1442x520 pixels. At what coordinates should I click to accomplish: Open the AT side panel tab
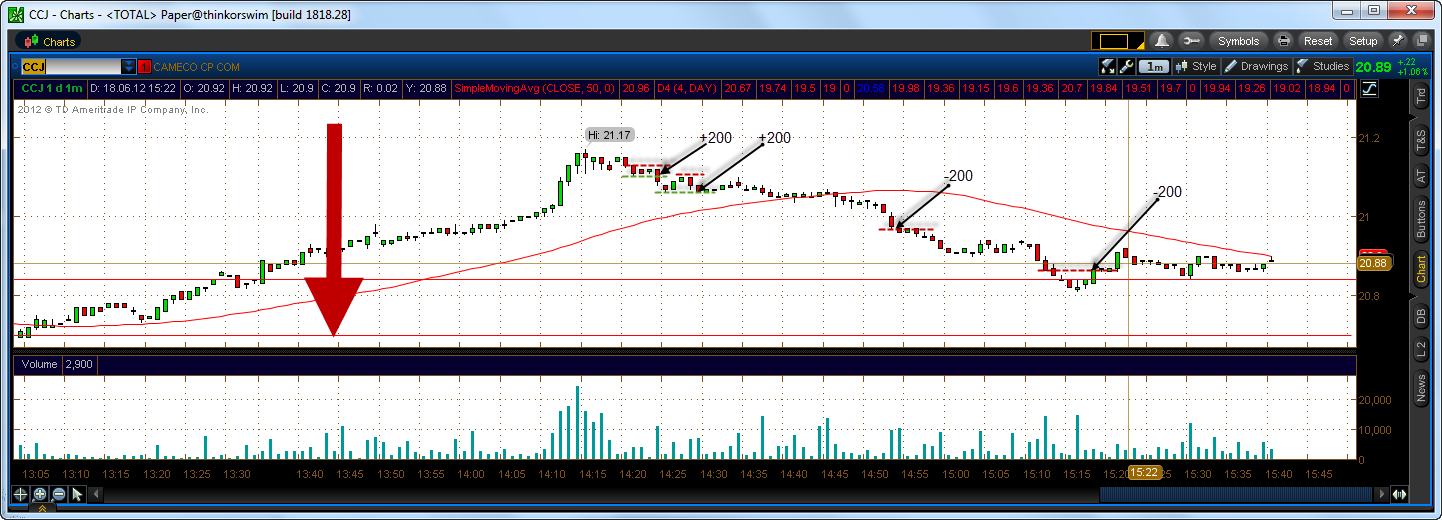pyautogui.click(x=1421, y=176)
